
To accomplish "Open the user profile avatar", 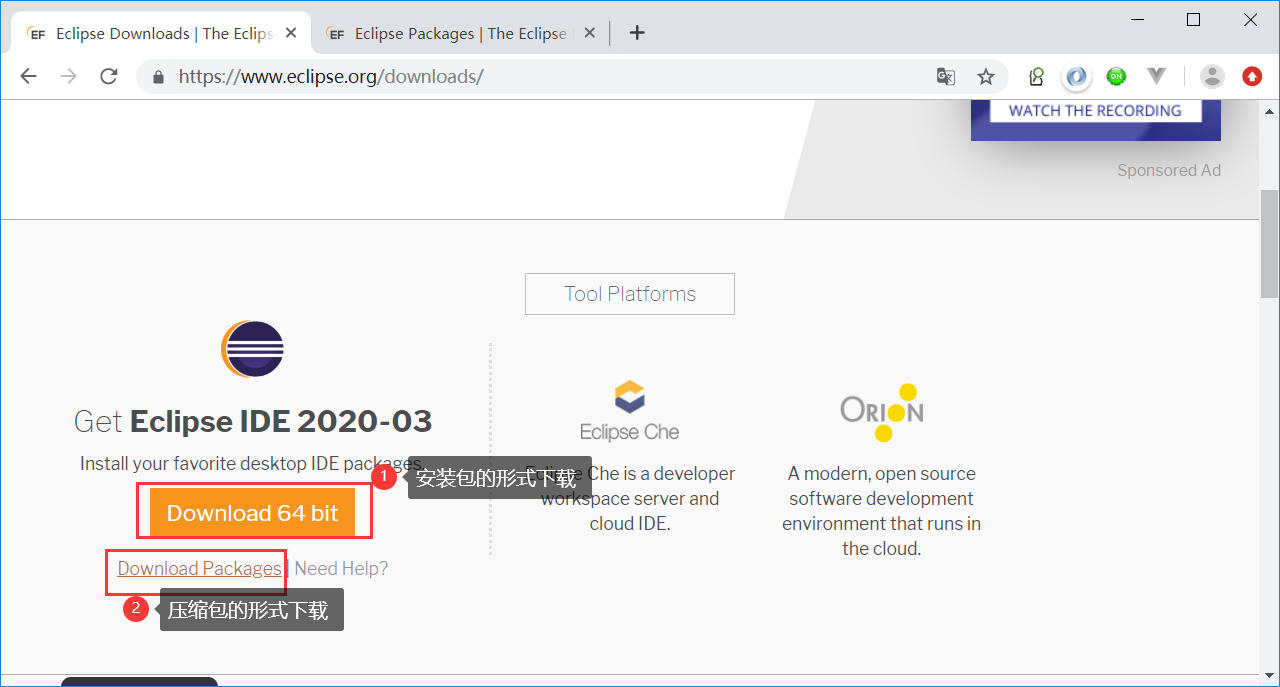I will point(1212,76).
